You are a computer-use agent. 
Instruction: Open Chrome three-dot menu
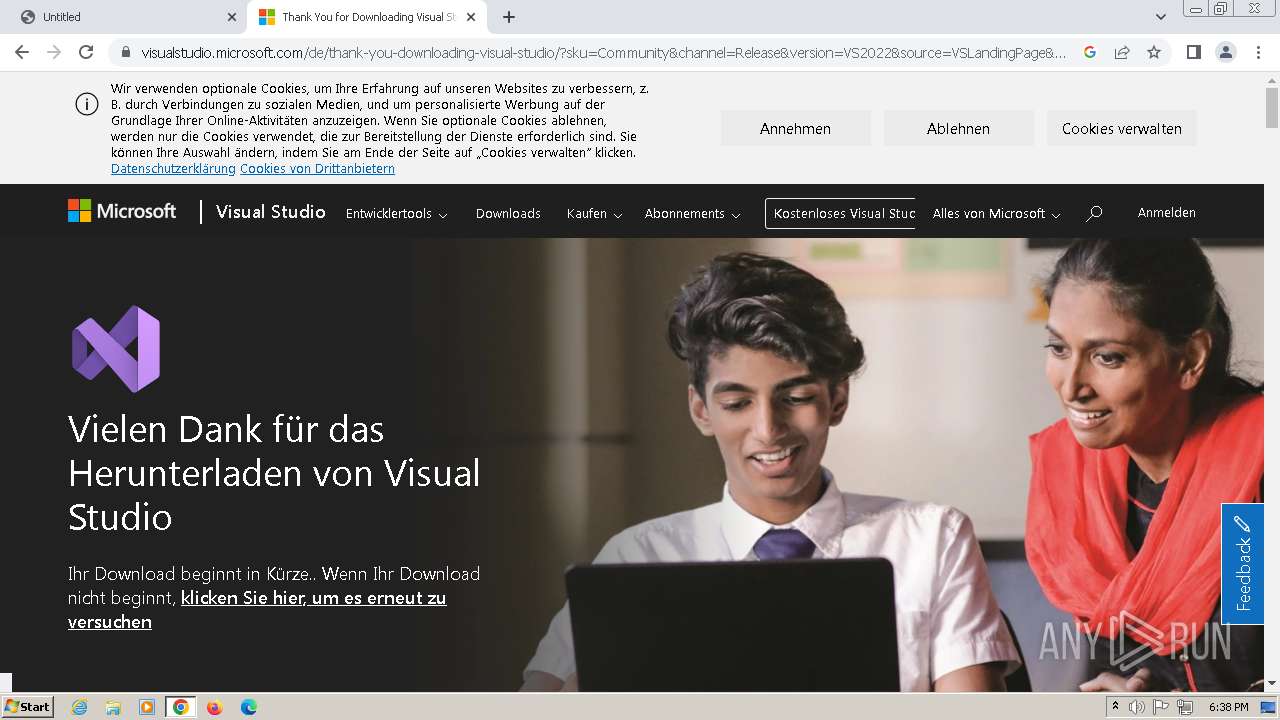coord(1258,52)
